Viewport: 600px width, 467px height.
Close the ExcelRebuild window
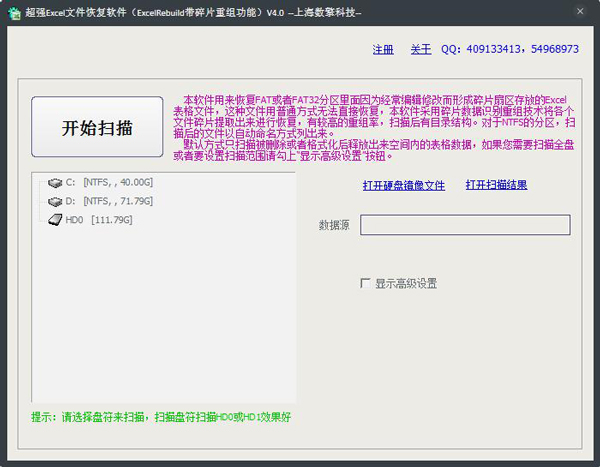(x=580, y=11)
